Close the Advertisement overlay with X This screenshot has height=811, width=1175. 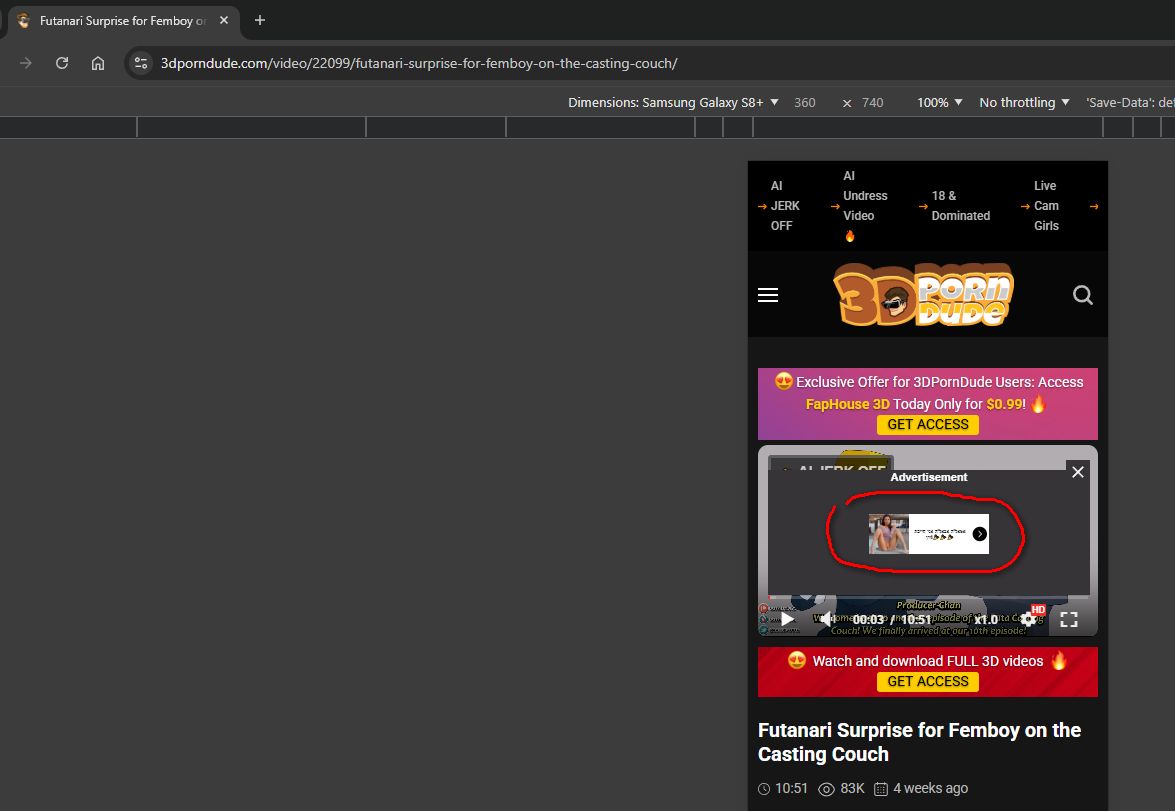click(x=1078, y=472)
